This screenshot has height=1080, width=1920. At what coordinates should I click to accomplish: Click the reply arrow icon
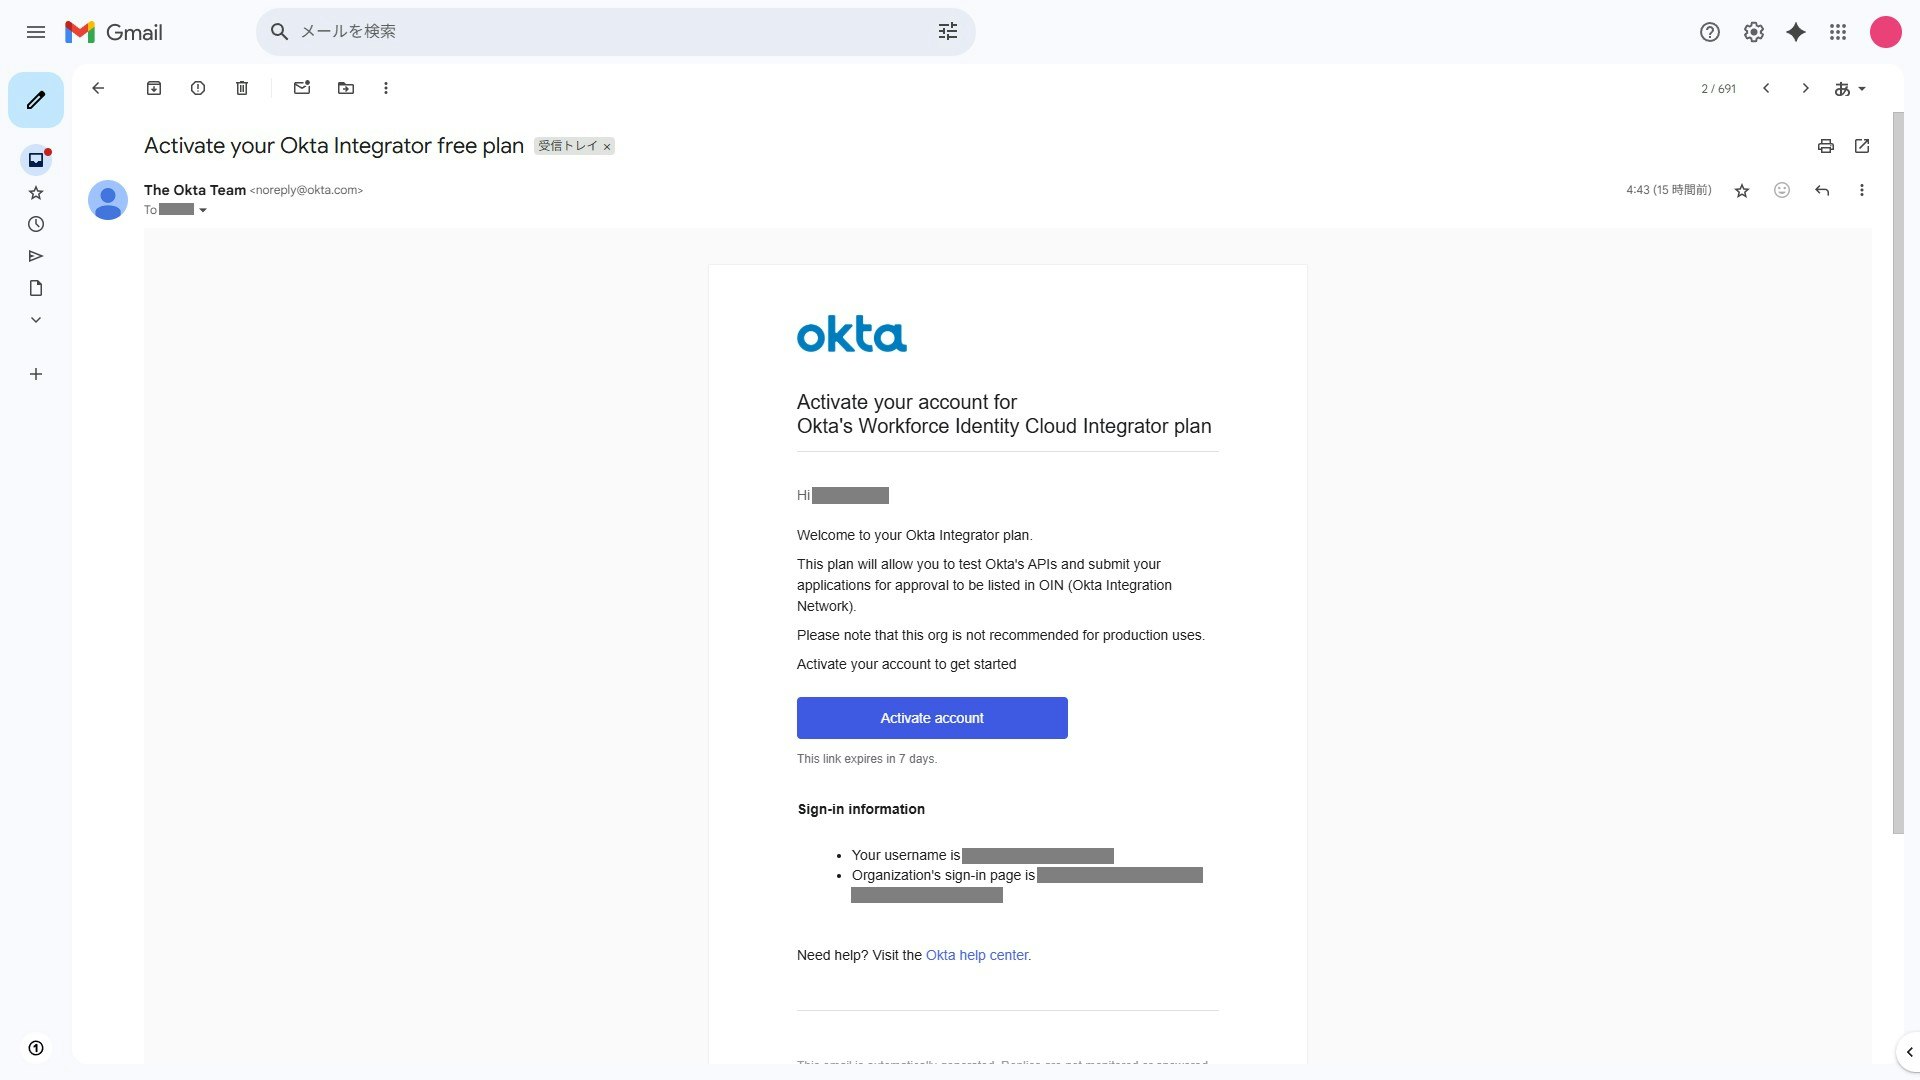1822,190
